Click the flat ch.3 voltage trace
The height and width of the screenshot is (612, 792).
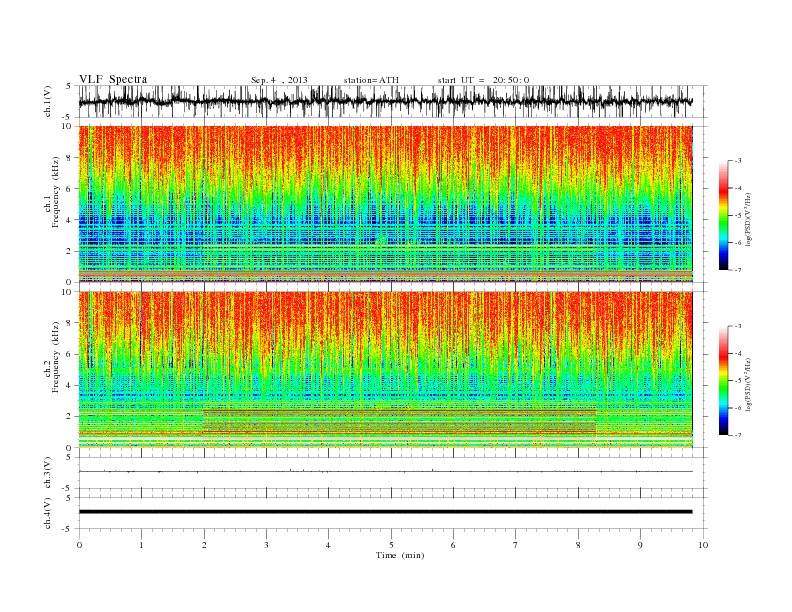385,471
